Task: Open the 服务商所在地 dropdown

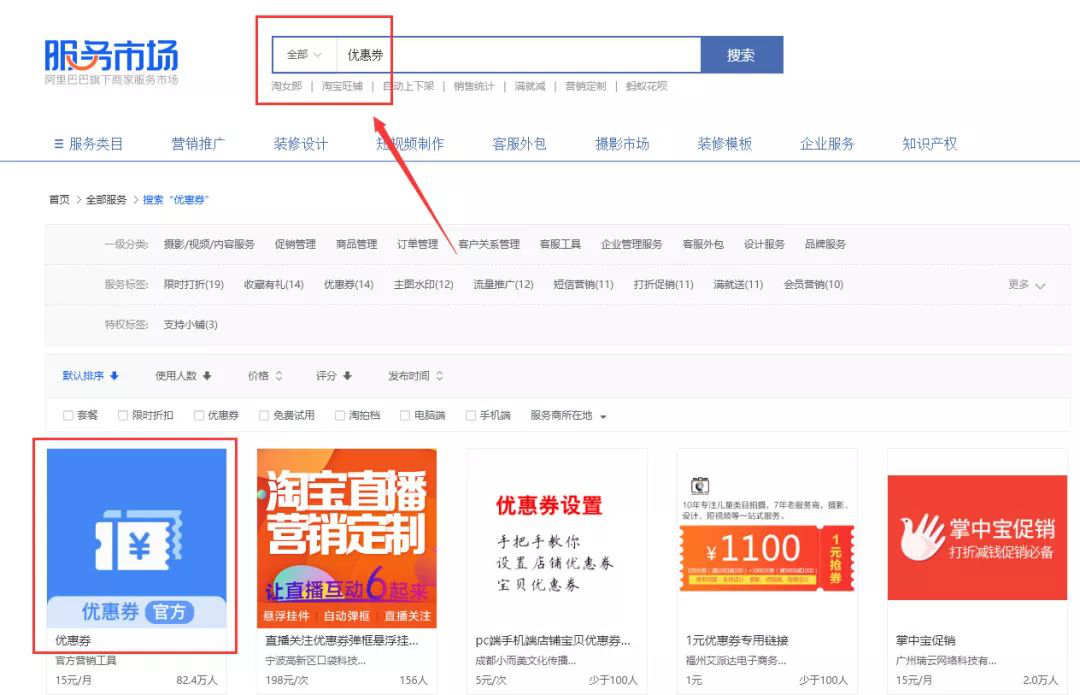Action: pyautogui.click(x=568, y=415)
